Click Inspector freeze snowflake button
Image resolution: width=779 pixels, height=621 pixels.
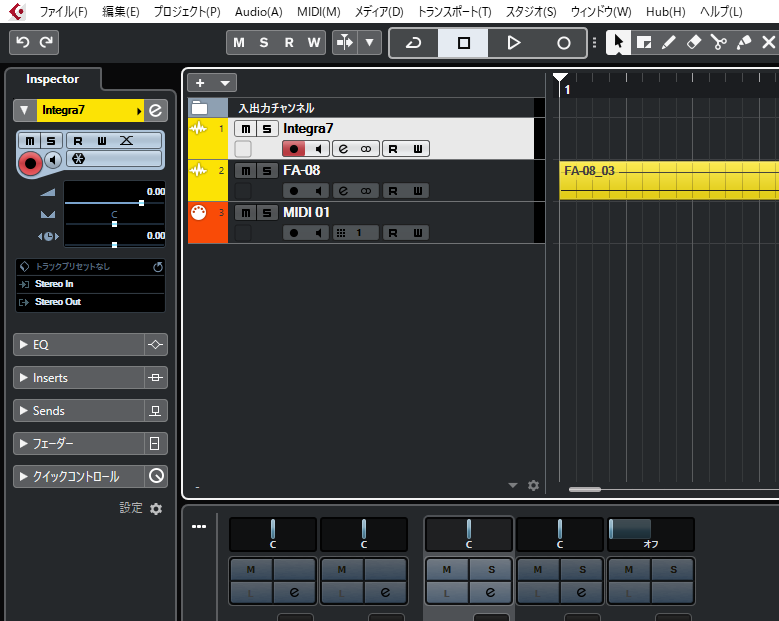[78, 158]
